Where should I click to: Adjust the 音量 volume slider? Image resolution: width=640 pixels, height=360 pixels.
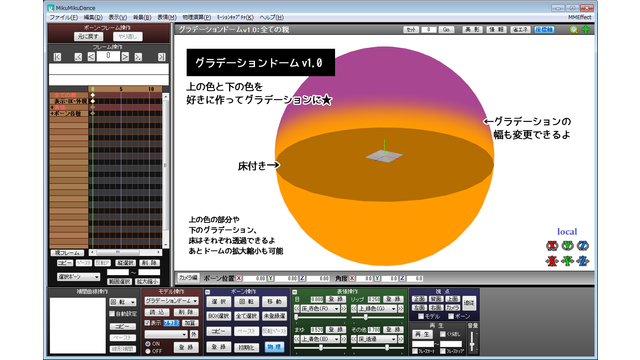(x=472, y=342)
